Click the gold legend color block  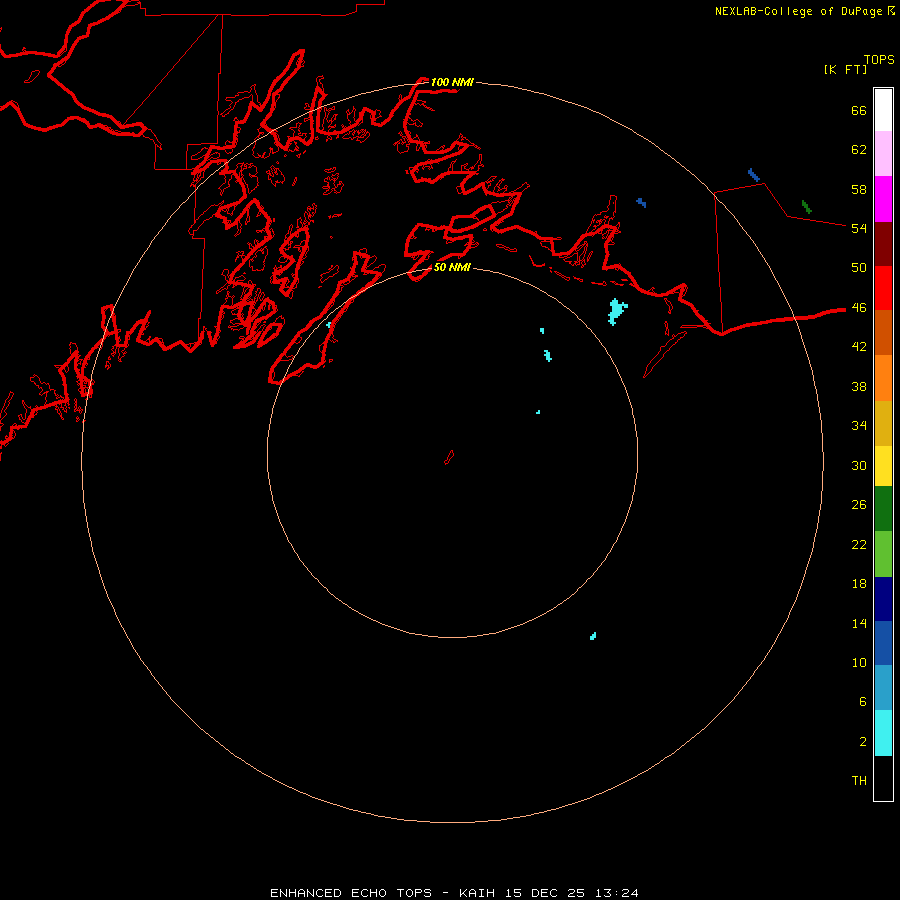pyautogui.click(x=883, y=423)
